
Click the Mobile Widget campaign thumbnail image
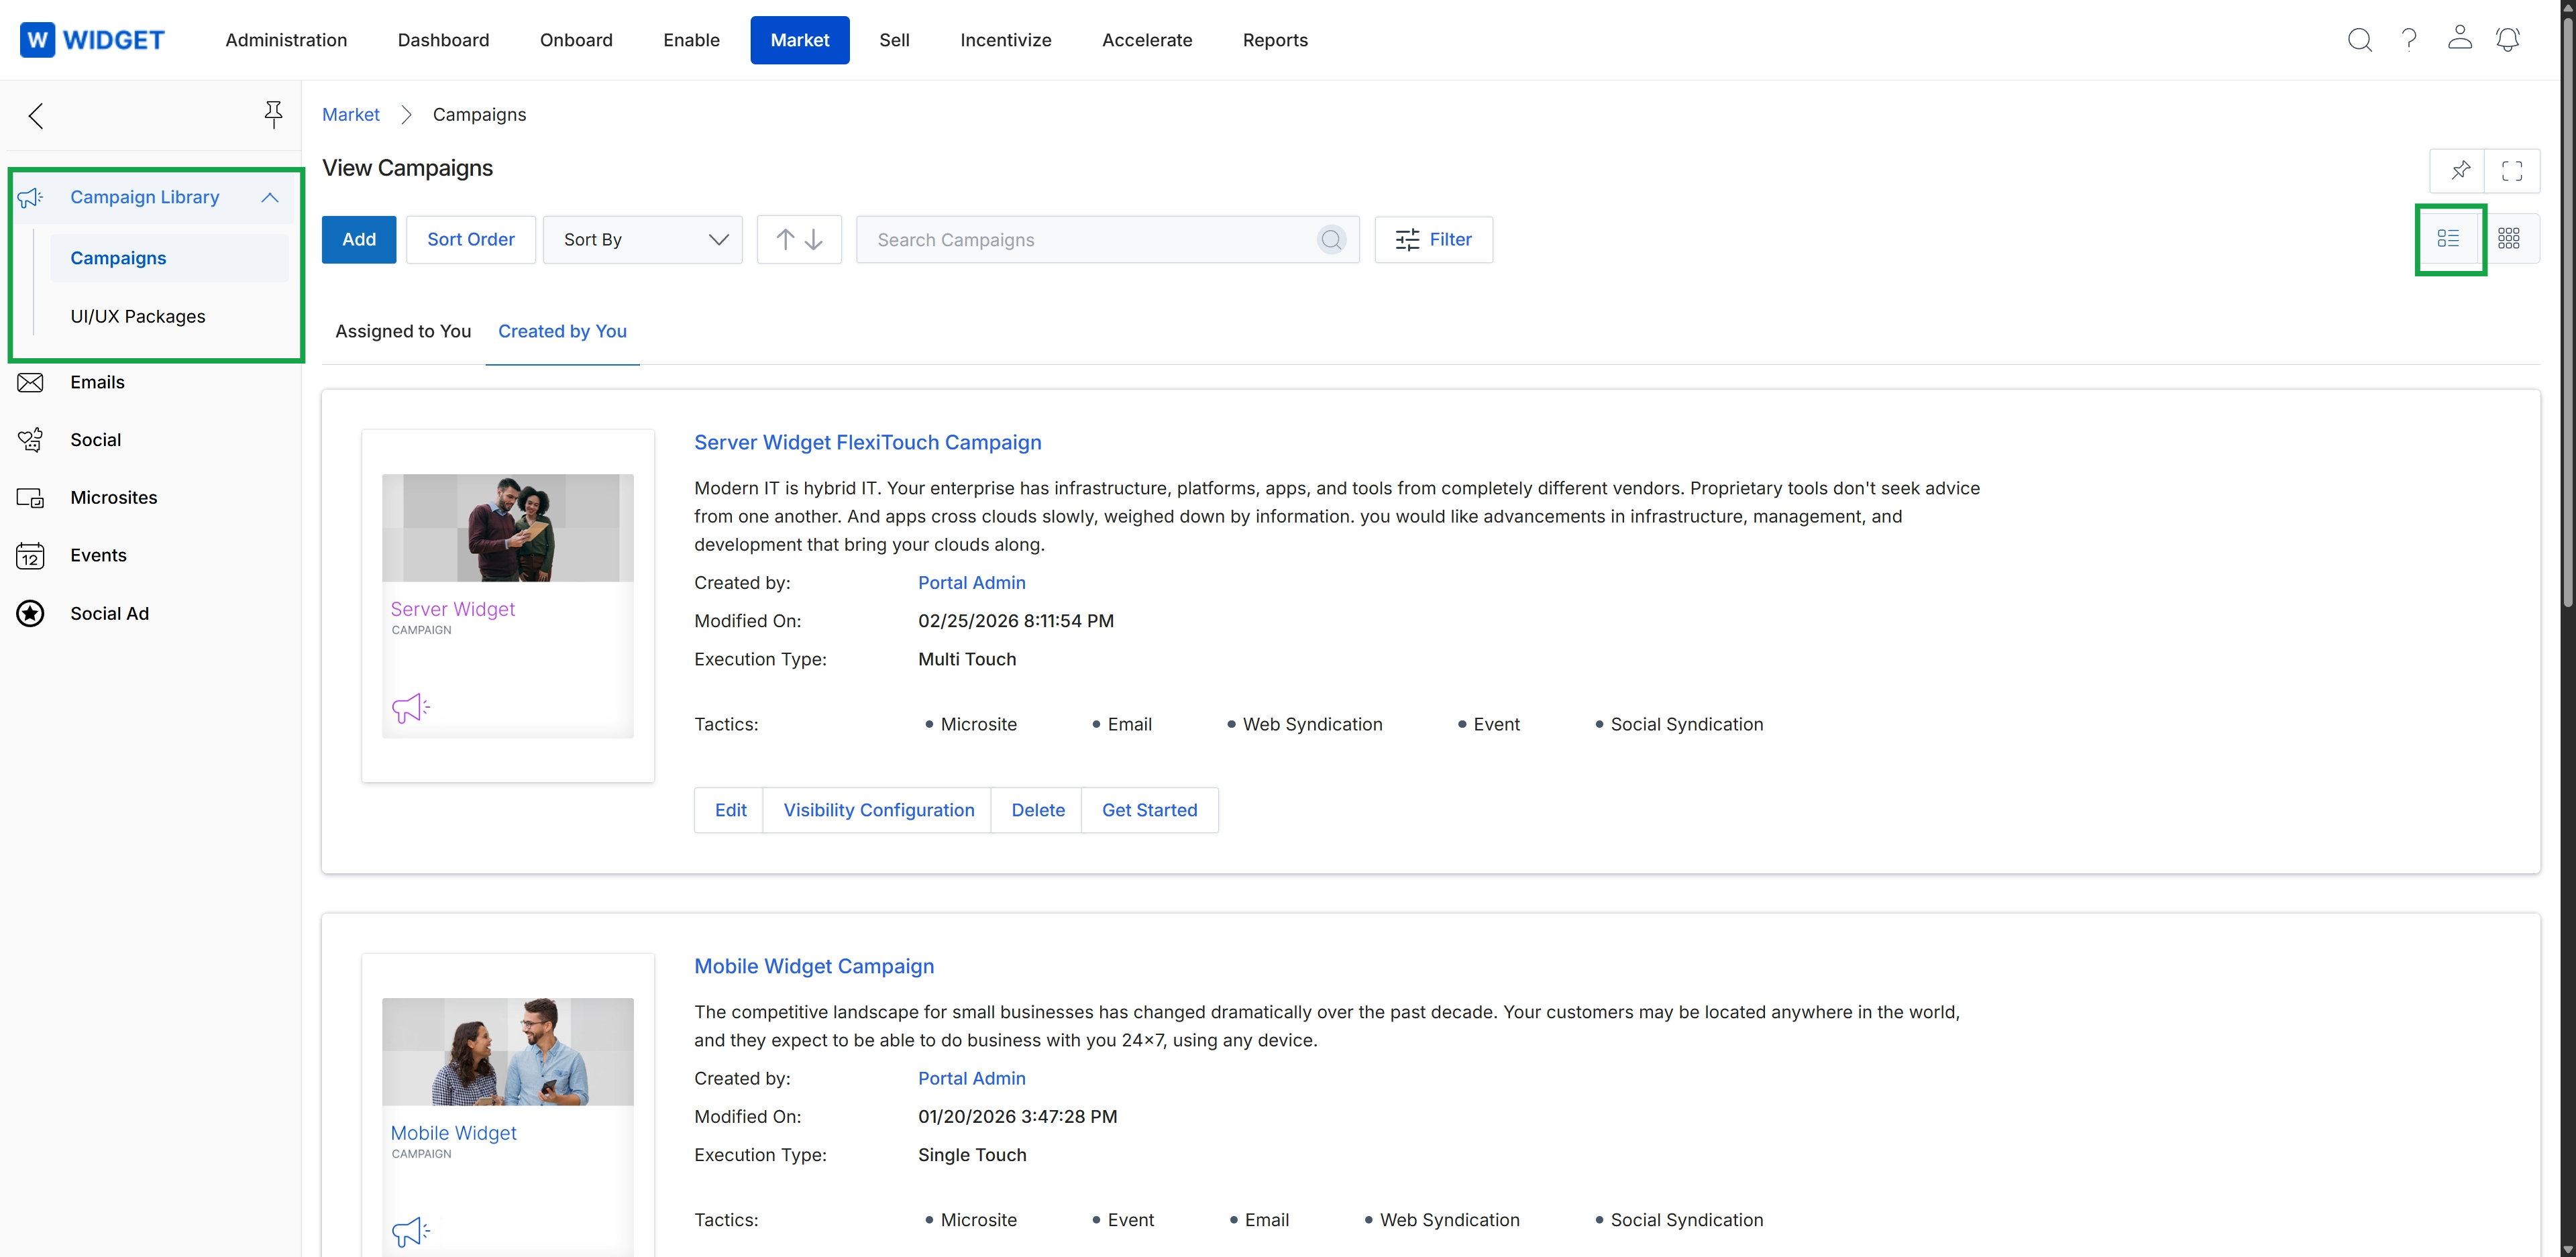point(507,1052)
